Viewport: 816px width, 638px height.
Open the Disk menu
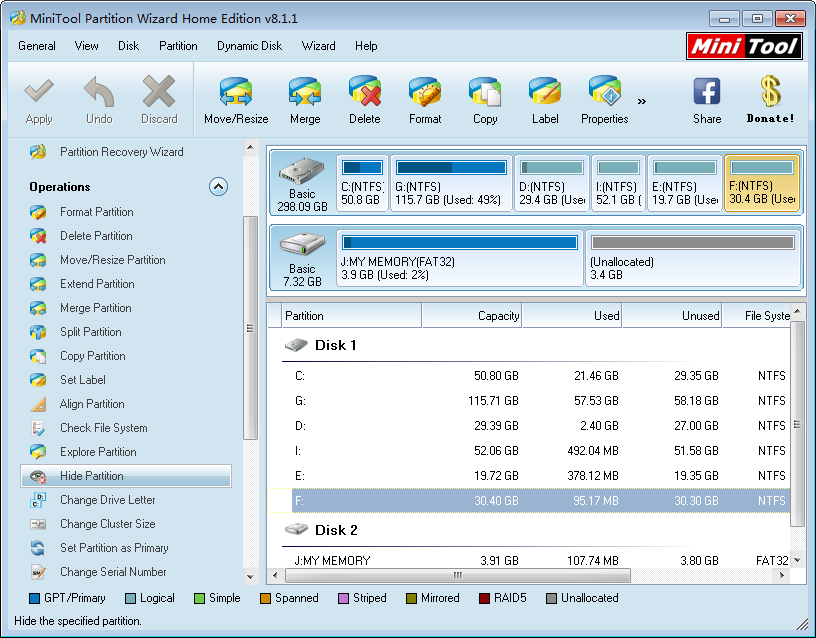point(129,46)
